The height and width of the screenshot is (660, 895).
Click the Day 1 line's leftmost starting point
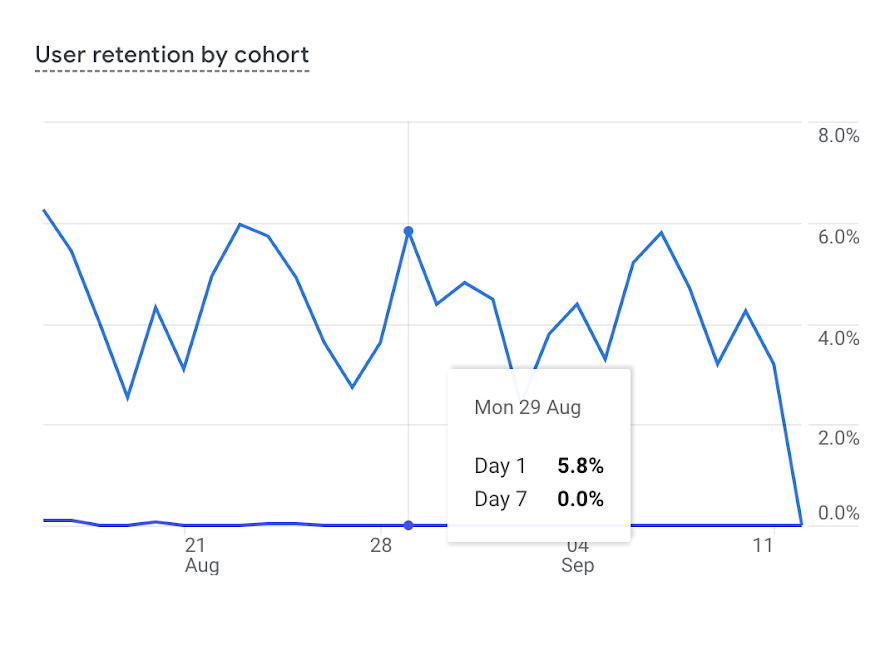point(44,210)
